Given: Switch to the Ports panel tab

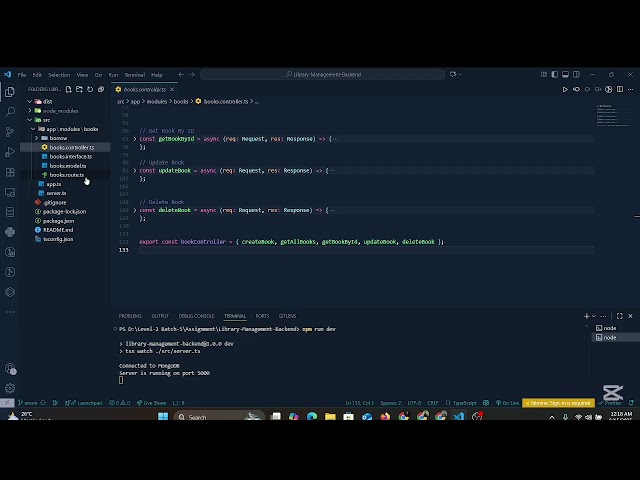Looking at the screenshot, I should coord(262,316).
